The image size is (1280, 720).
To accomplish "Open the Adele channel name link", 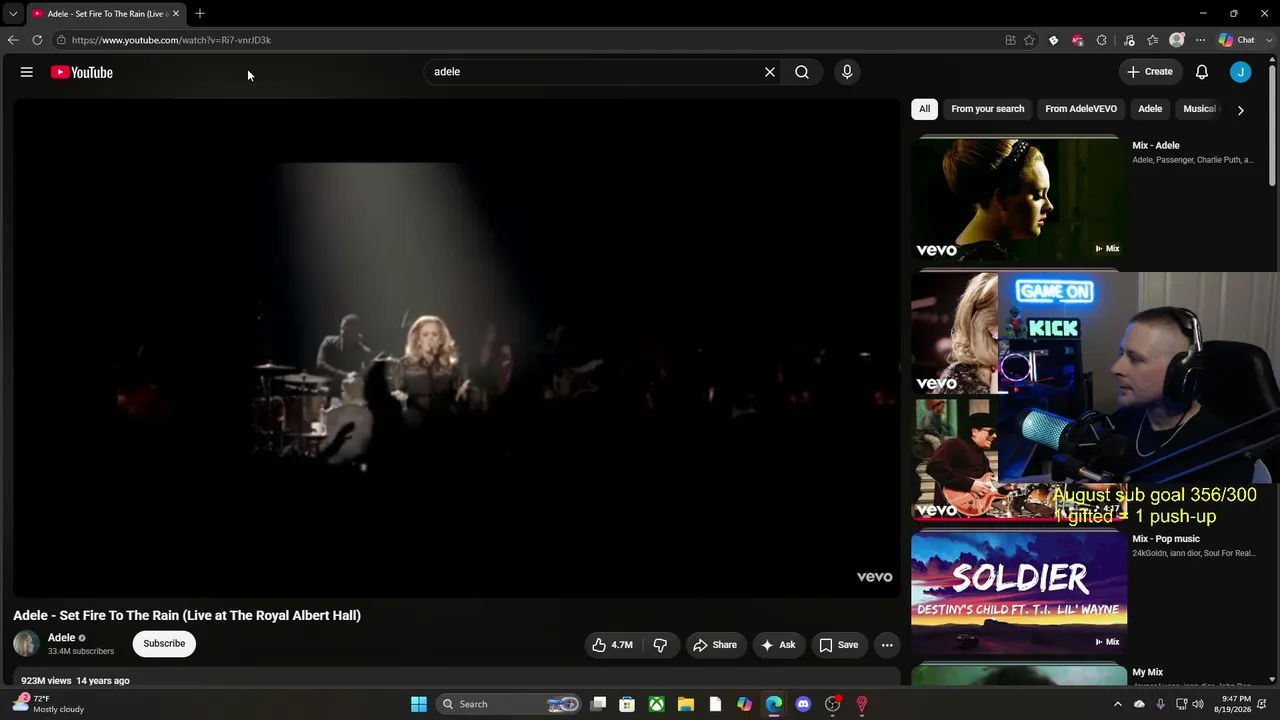I will [62, 638].
